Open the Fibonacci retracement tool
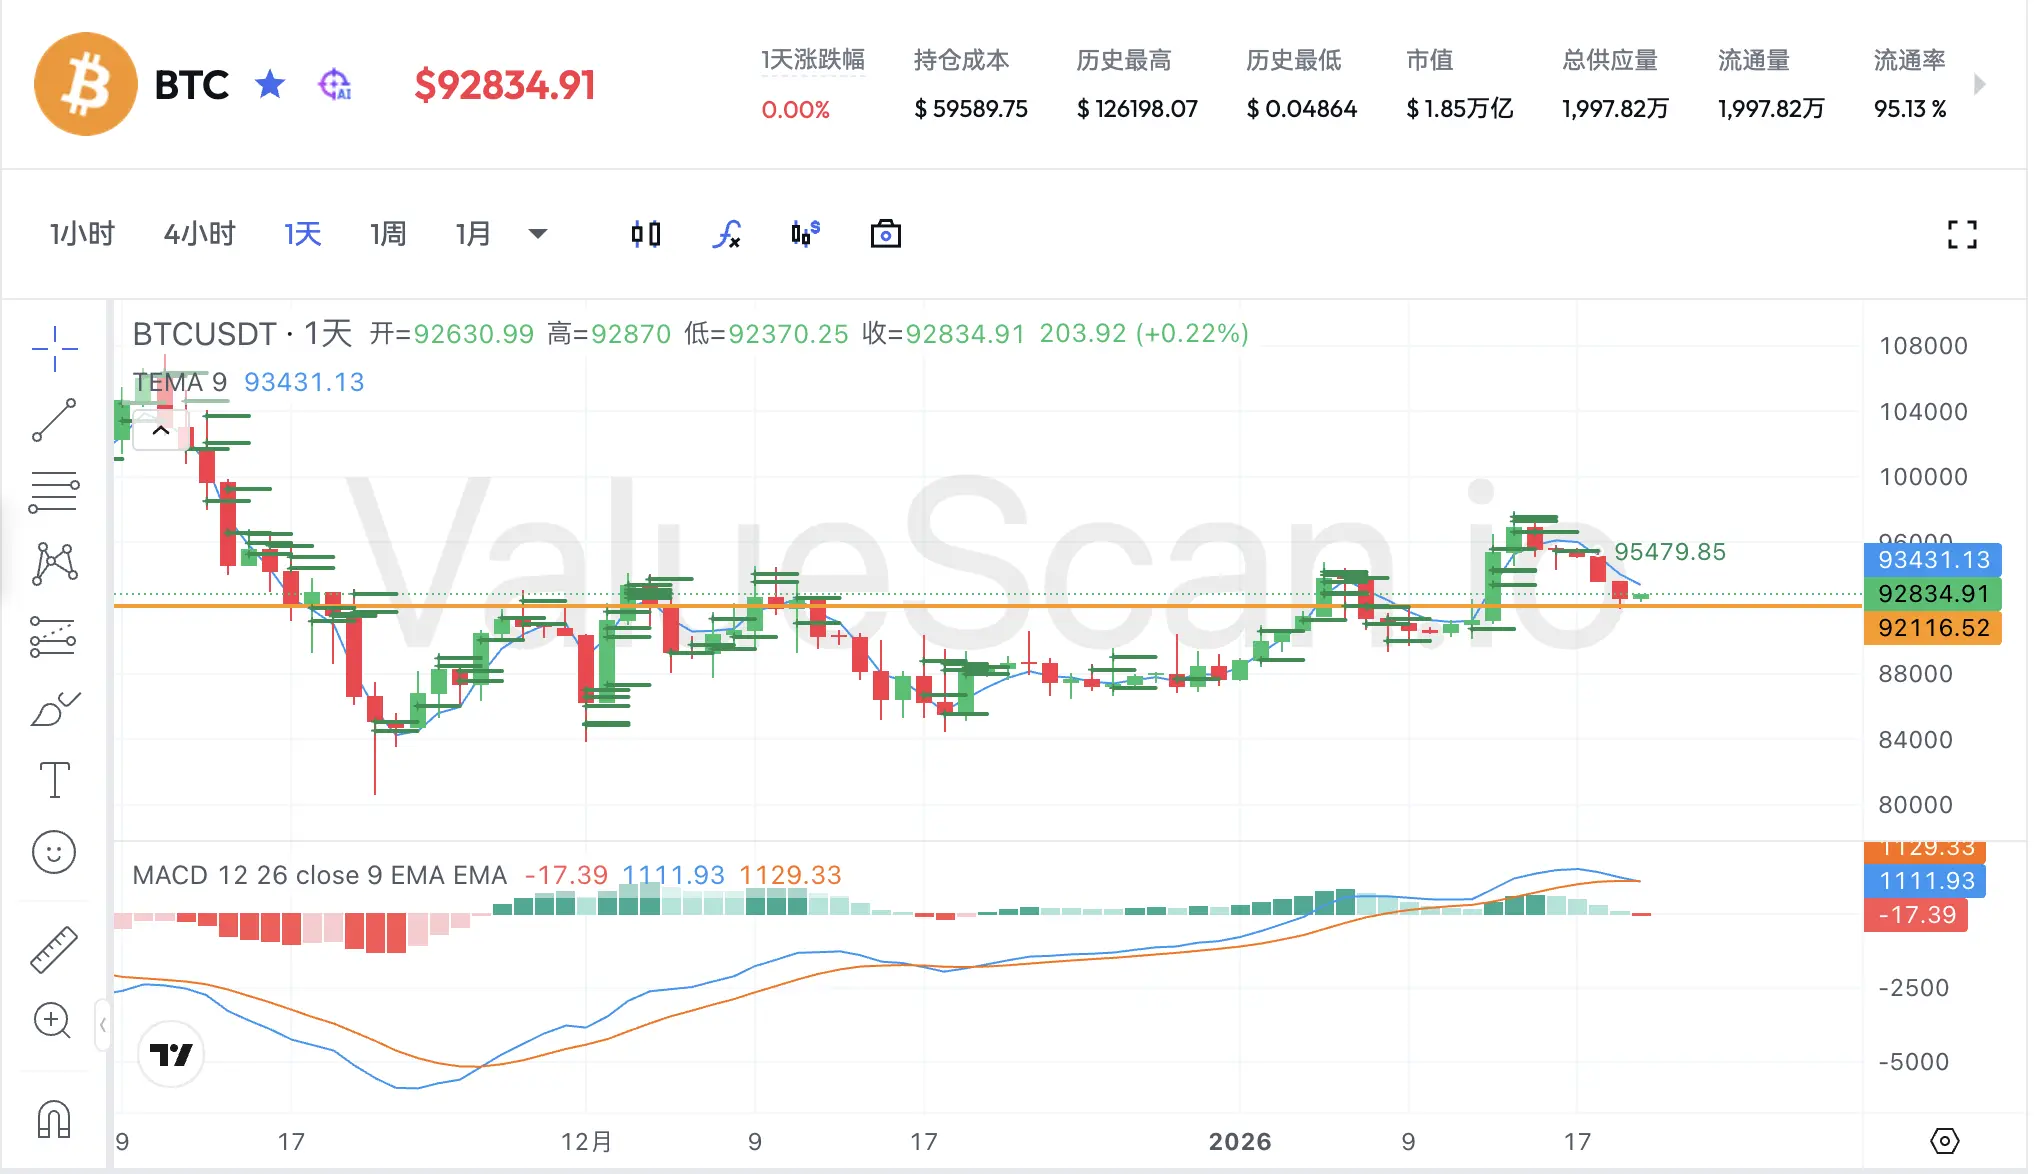 point(54,492)
